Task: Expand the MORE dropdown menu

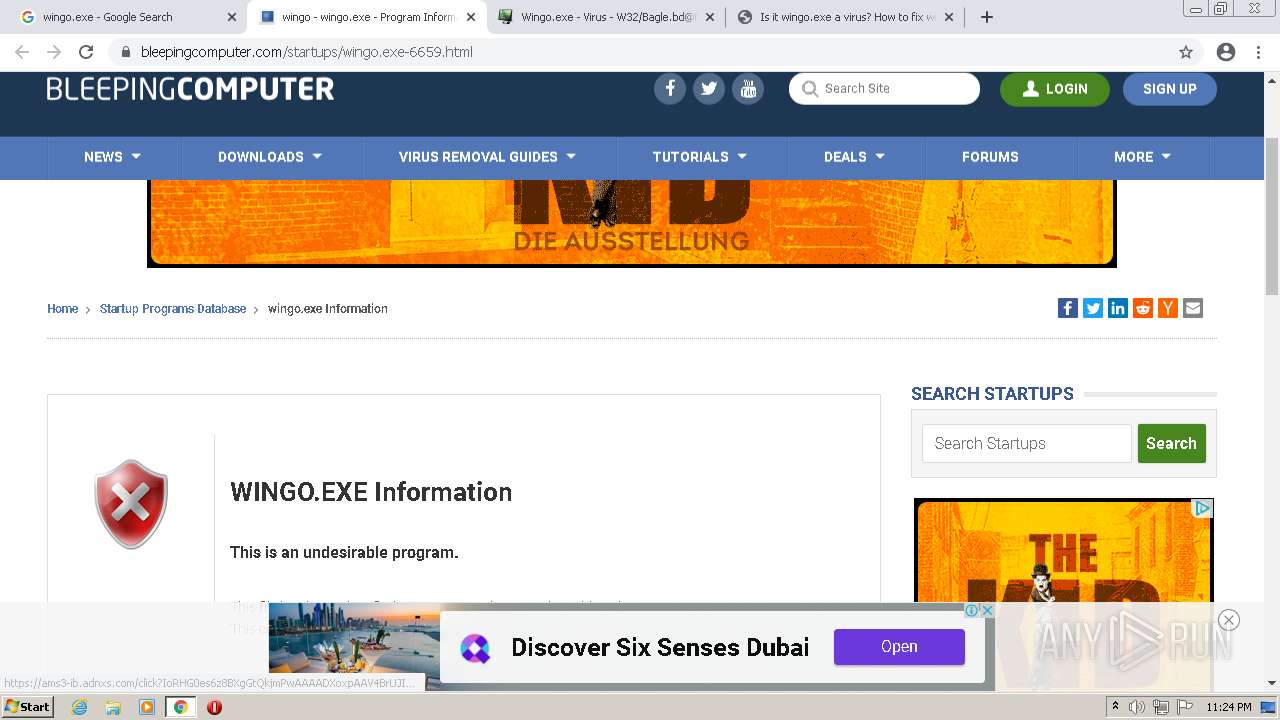Action: pos(1142,157)
